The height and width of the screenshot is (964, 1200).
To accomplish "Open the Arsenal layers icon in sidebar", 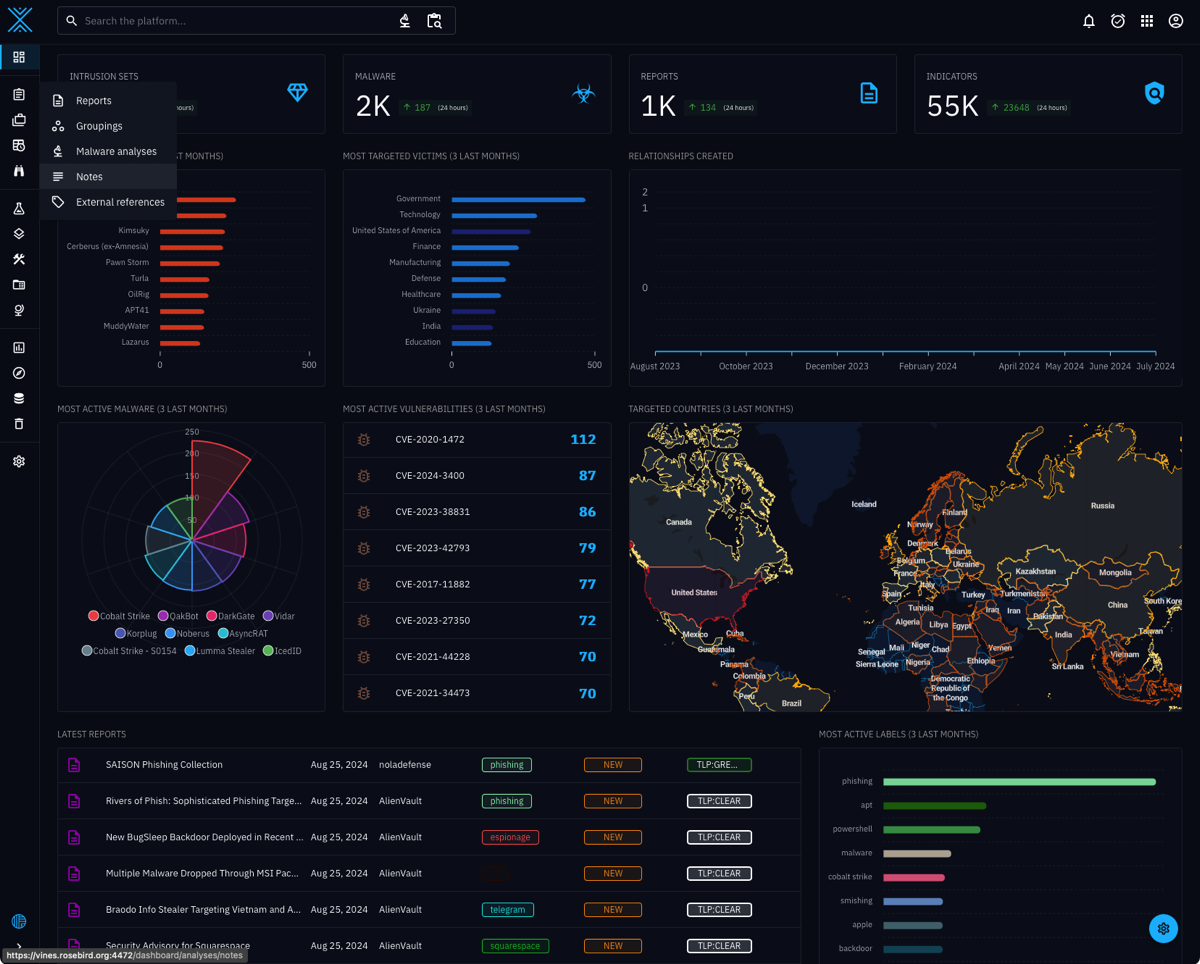I will [19, 234].
